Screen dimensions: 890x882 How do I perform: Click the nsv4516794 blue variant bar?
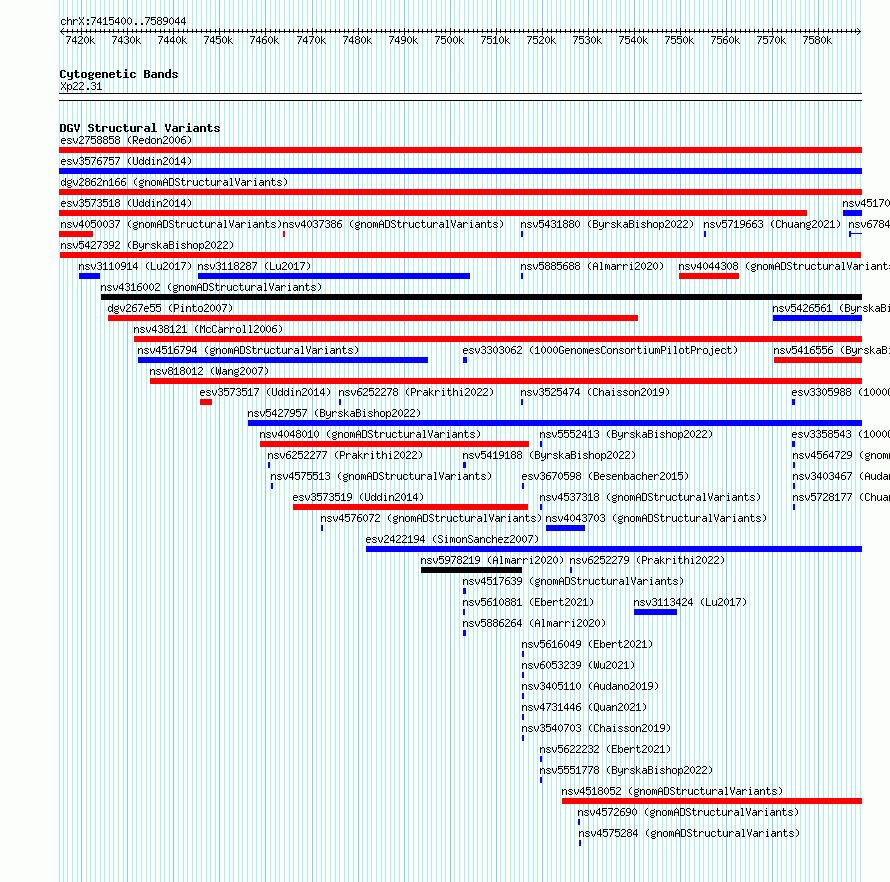[x=283, y=360]
